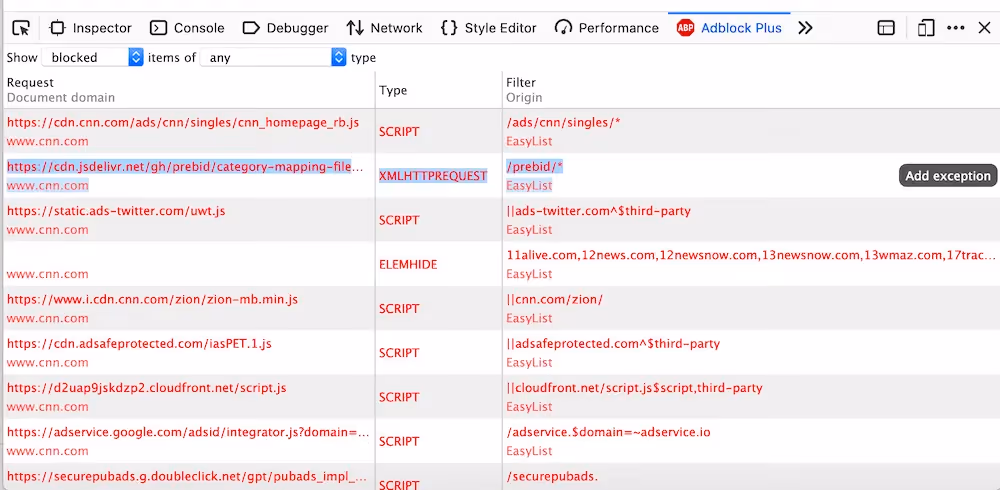Switch to the Performance tab

(x=607, y=28)
